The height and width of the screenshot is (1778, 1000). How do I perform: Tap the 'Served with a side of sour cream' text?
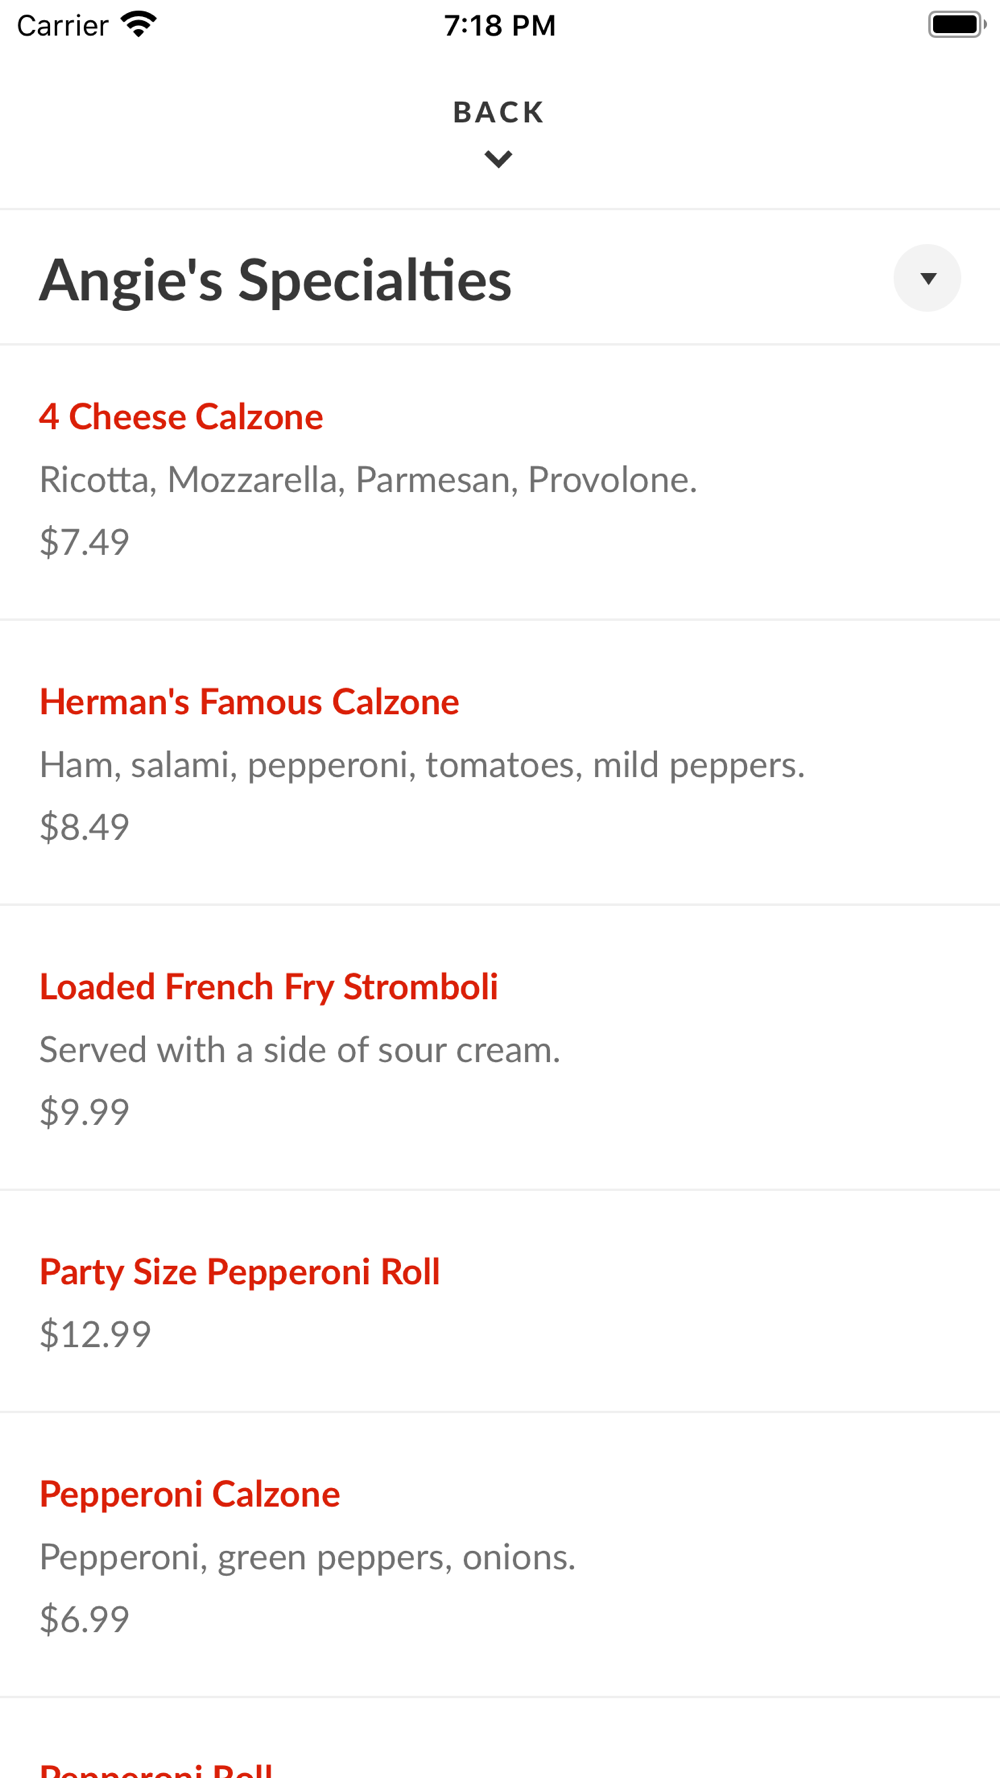click(300, 1050)
